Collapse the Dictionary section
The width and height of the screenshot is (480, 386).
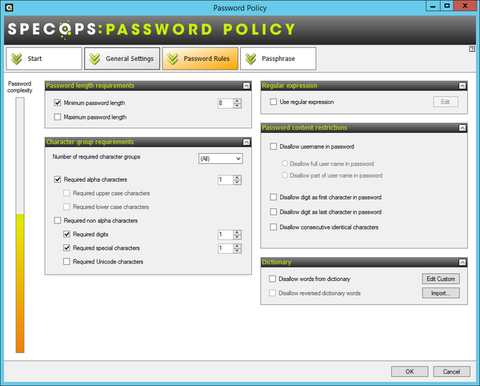(x=462, y=262)
